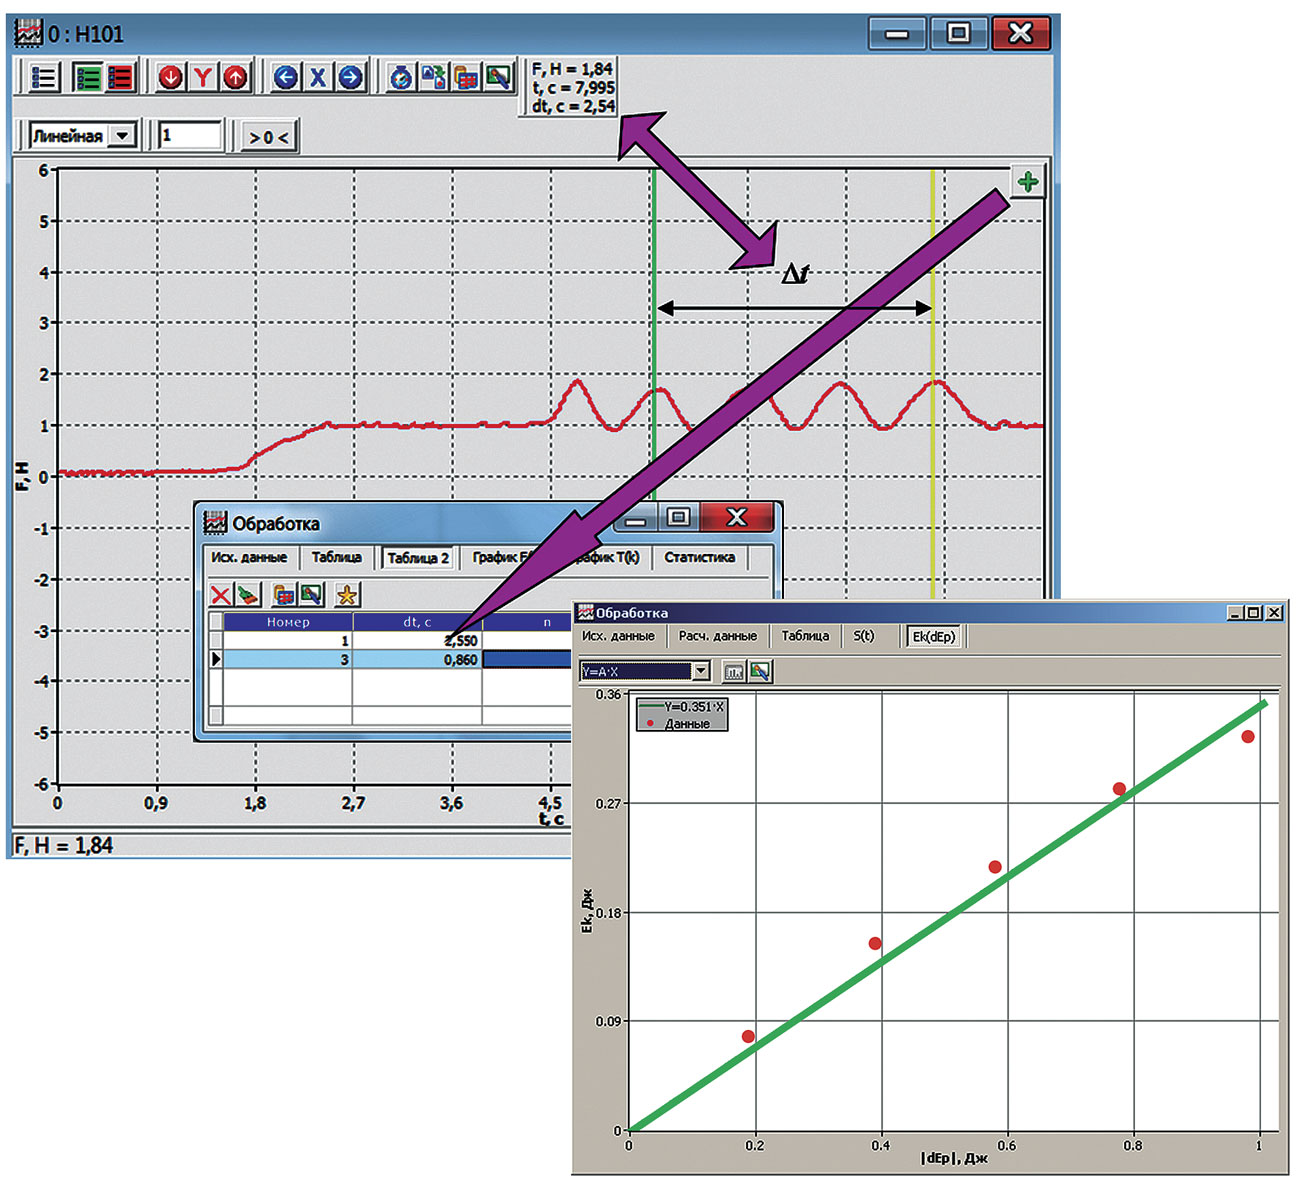Viewport: 1300px width, 1186px height.
Task: Toggle the blue Y axis button
Action: pos(203,77)
